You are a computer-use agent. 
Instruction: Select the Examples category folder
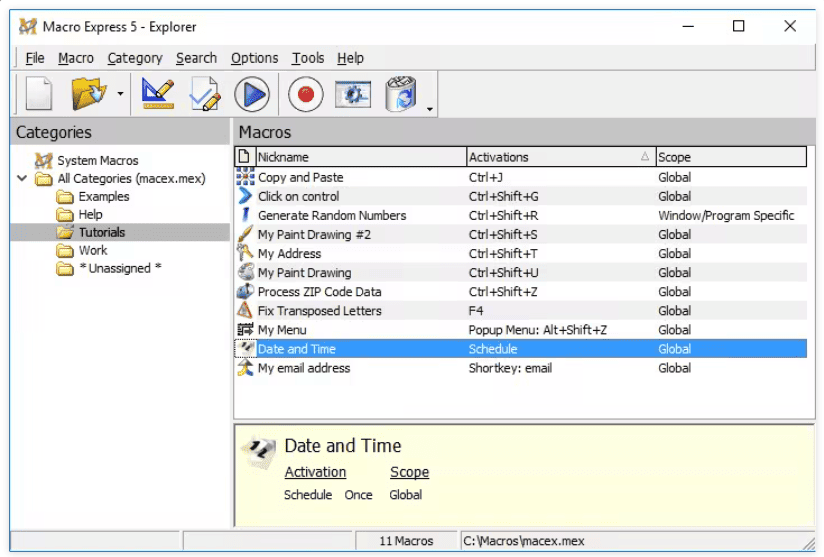[104, 197]
